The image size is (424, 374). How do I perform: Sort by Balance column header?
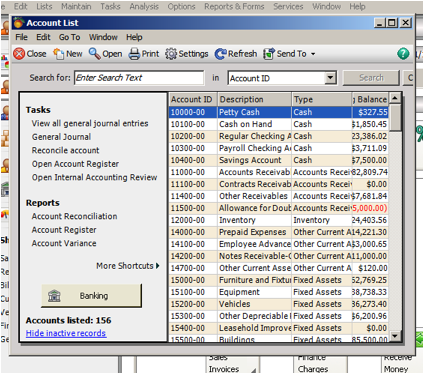pyautogui.click(x=370, y=99)
